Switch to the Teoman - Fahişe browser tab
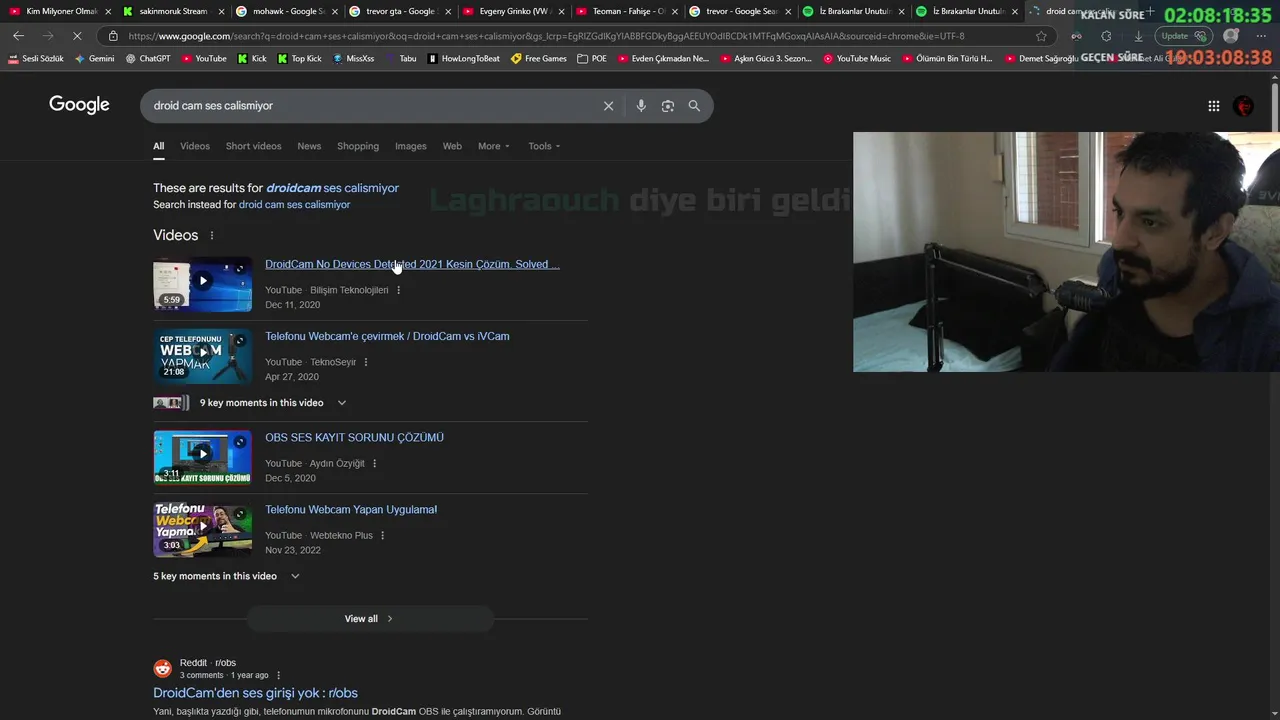The image size is (1280, 720). click(628, 11)
